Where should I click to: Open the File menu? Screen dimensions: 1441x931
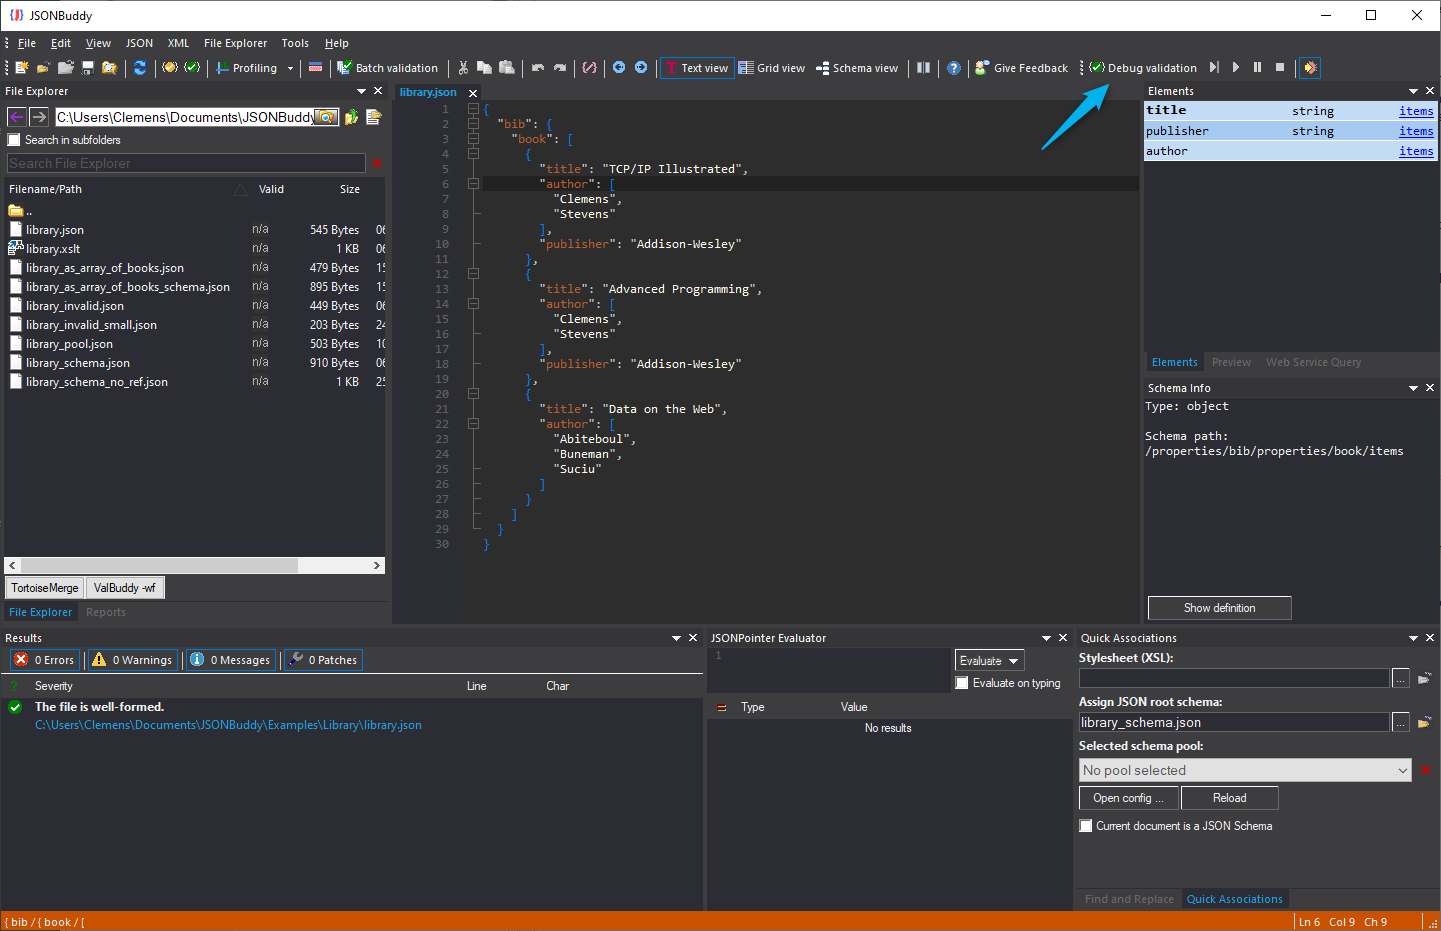[x=27, y=43]
